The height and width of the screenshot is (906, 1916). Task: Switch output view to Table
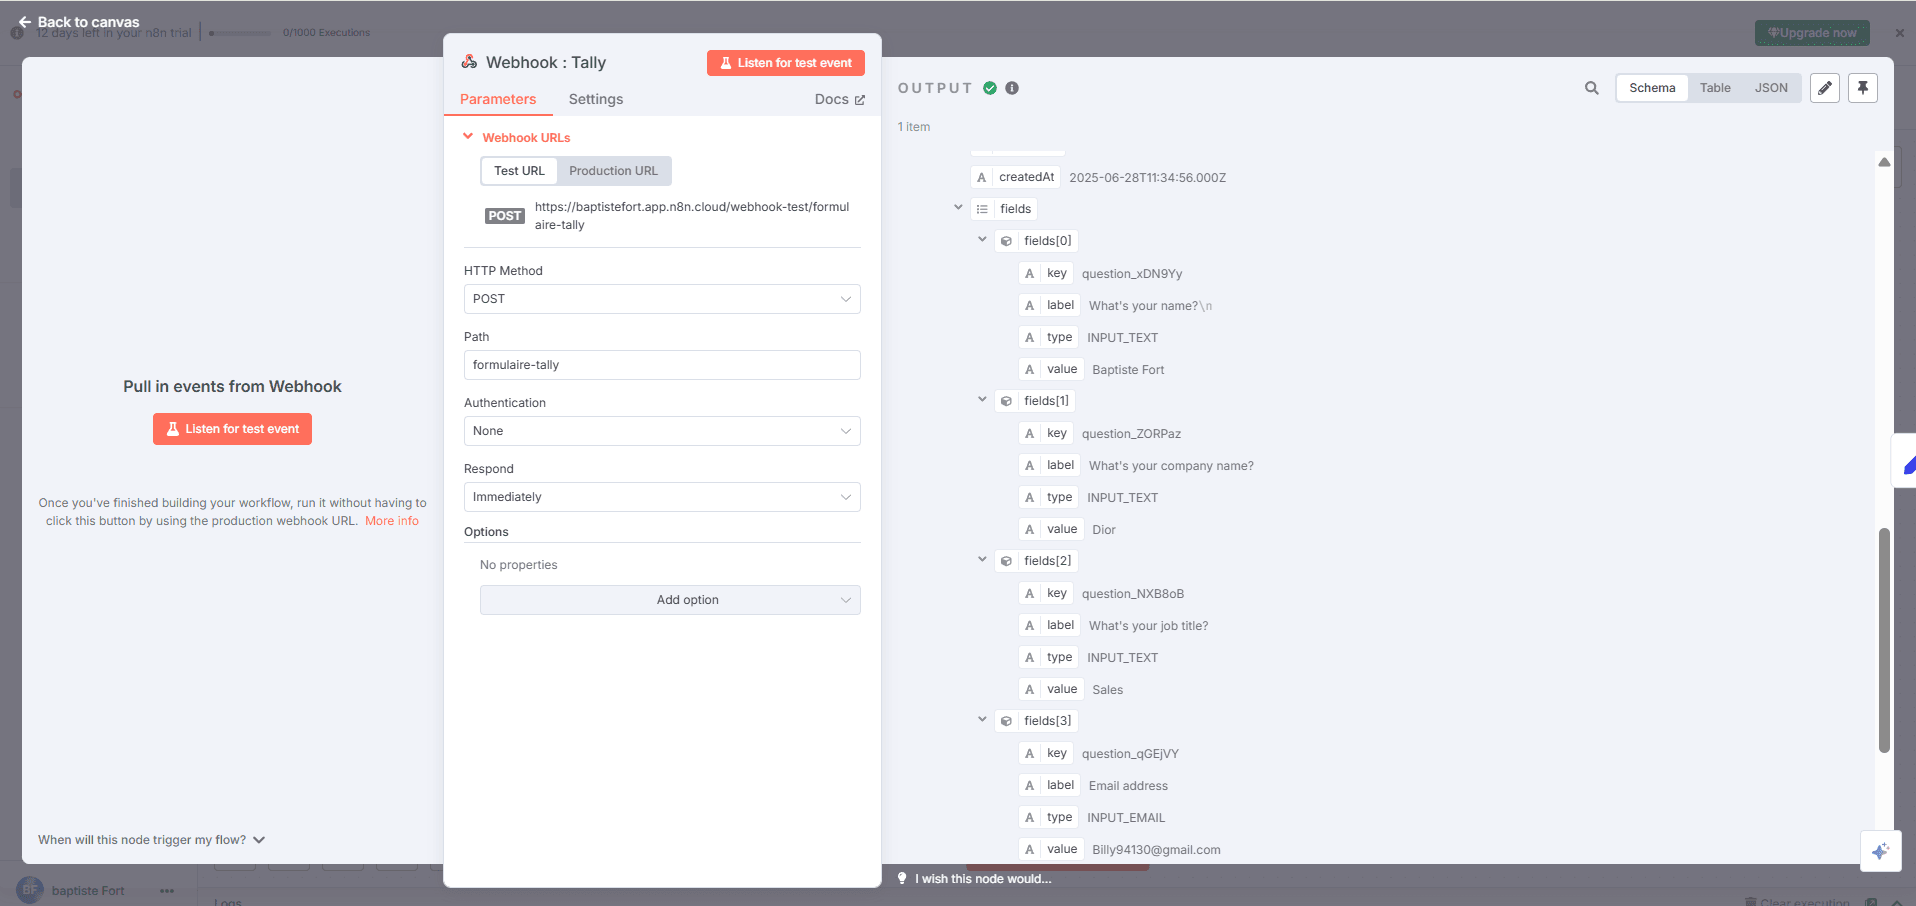1715,88
